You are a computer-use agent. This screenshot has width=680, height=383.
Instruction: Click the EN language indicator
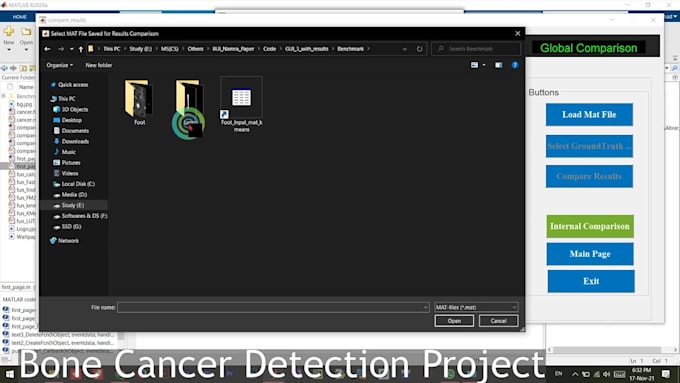[x=559, y=373]
